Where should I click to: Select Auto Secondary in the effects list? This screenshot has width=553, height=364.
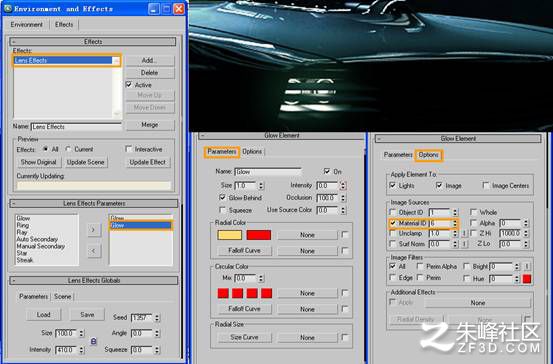pyautogui.click(x=37, y=239)
